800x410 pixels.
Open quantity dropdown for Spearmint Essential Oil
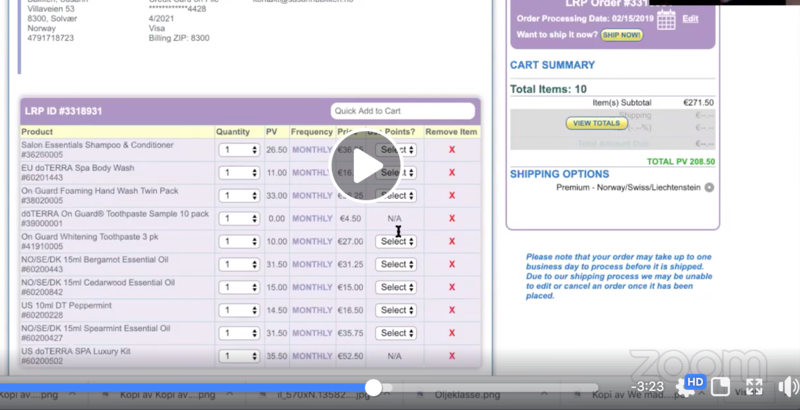(x=239, y=333)
